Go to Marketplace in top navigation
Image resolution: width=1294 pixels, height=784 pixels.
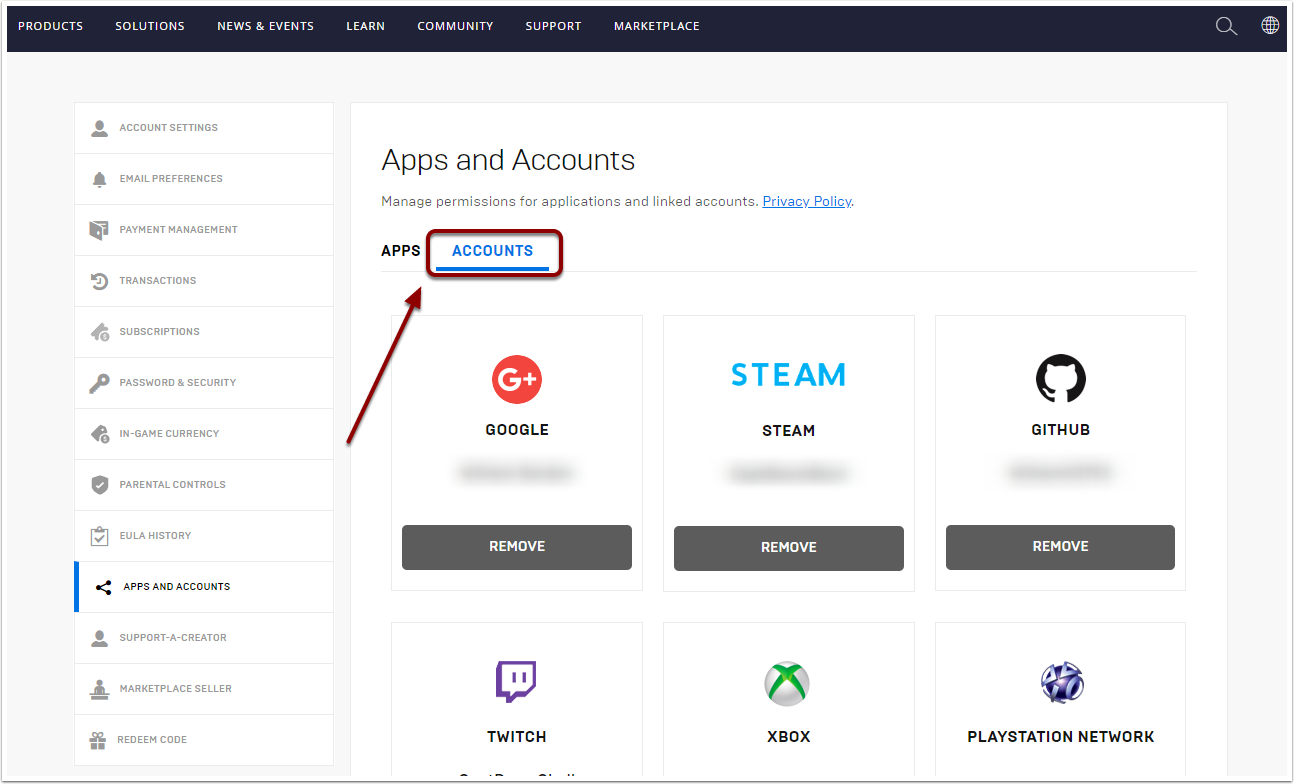657,26
